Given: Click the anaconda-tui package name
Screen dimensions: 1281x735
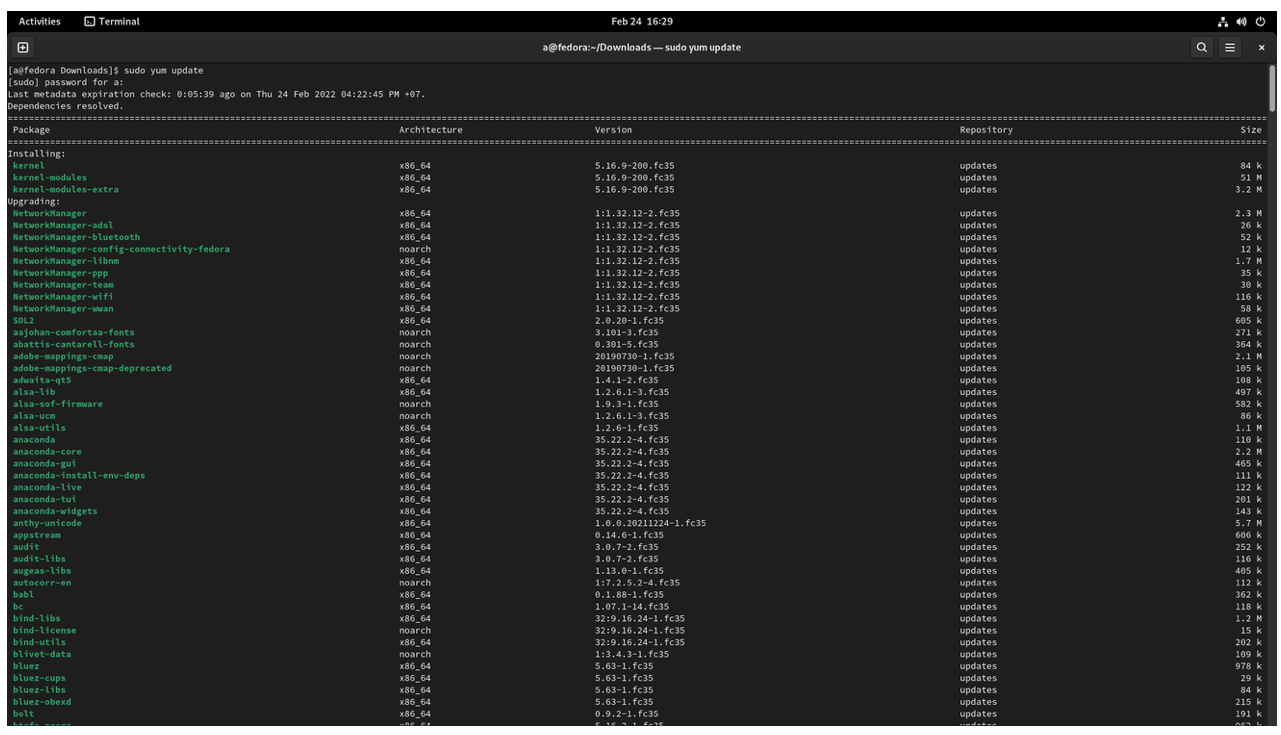Looking at the screenshot, I should point(44,499).
